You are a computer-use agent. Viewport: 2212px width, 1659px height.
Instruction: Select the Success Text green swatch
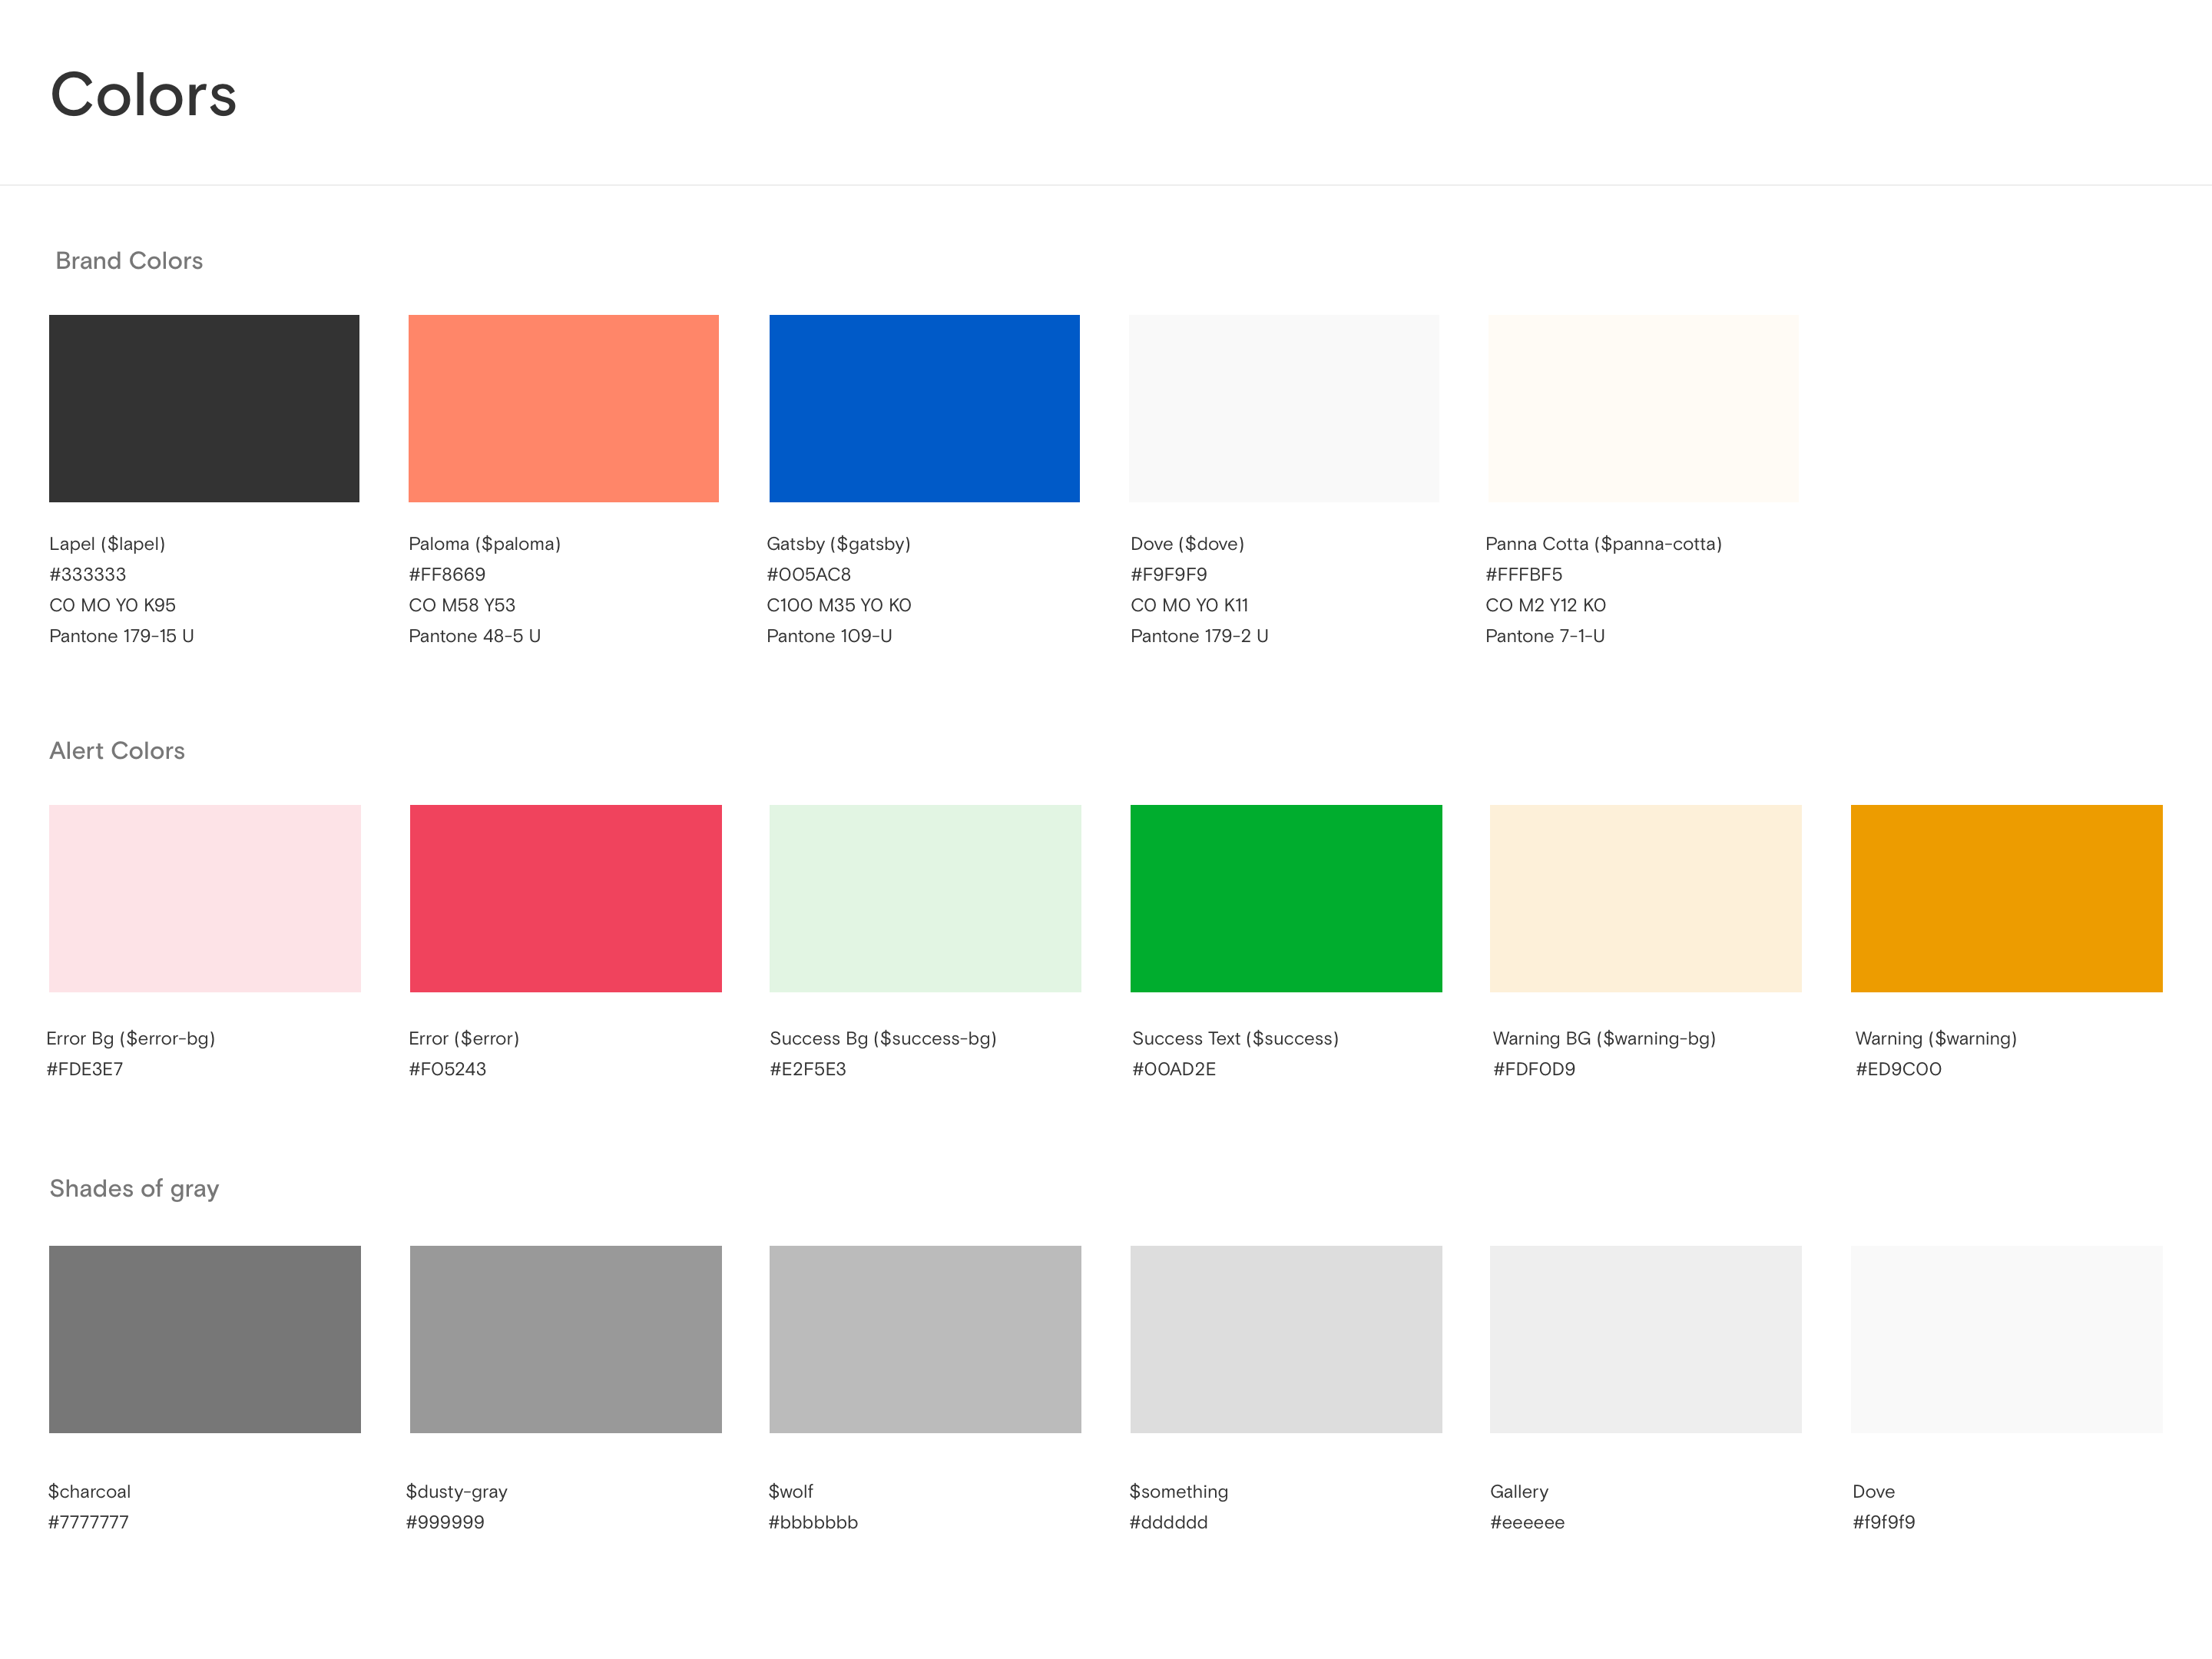[1286, 898]
